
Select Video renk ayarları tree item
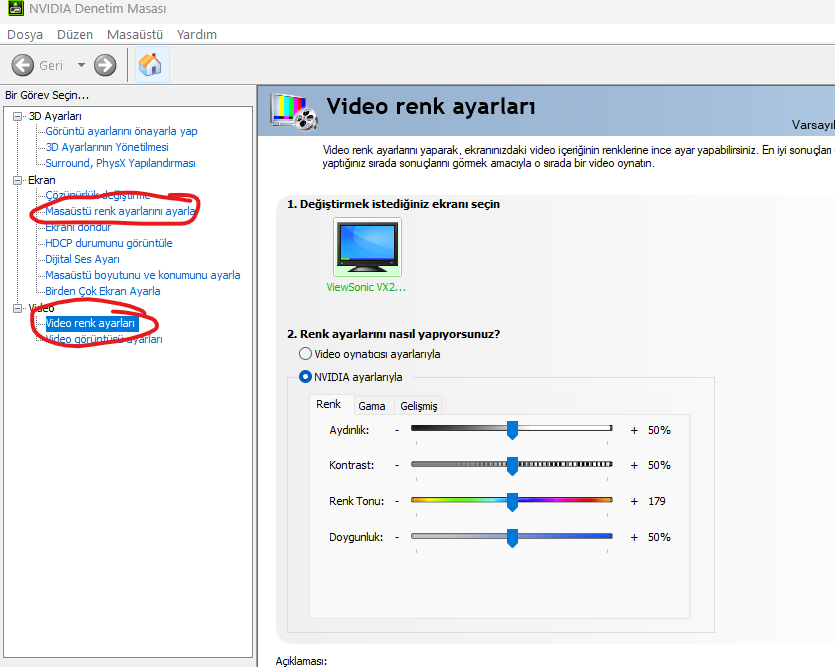(92, 324)
